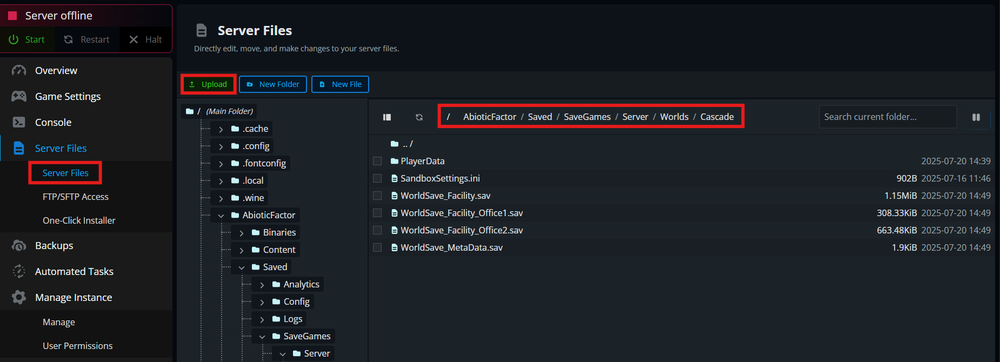Click the Start server power icon

point(13,40)
